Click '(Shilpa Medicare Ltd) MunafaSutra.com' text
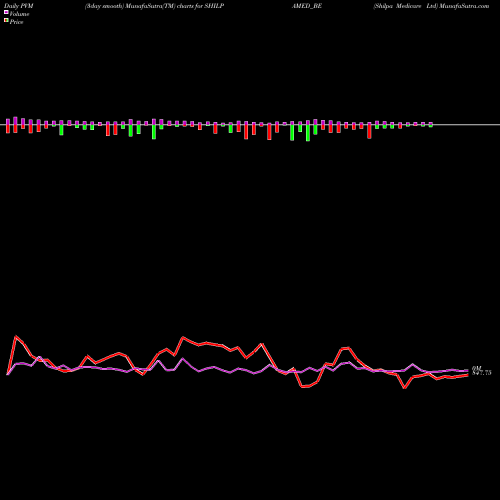The width and height of the screenshot is (500, 500). [431, 6]
